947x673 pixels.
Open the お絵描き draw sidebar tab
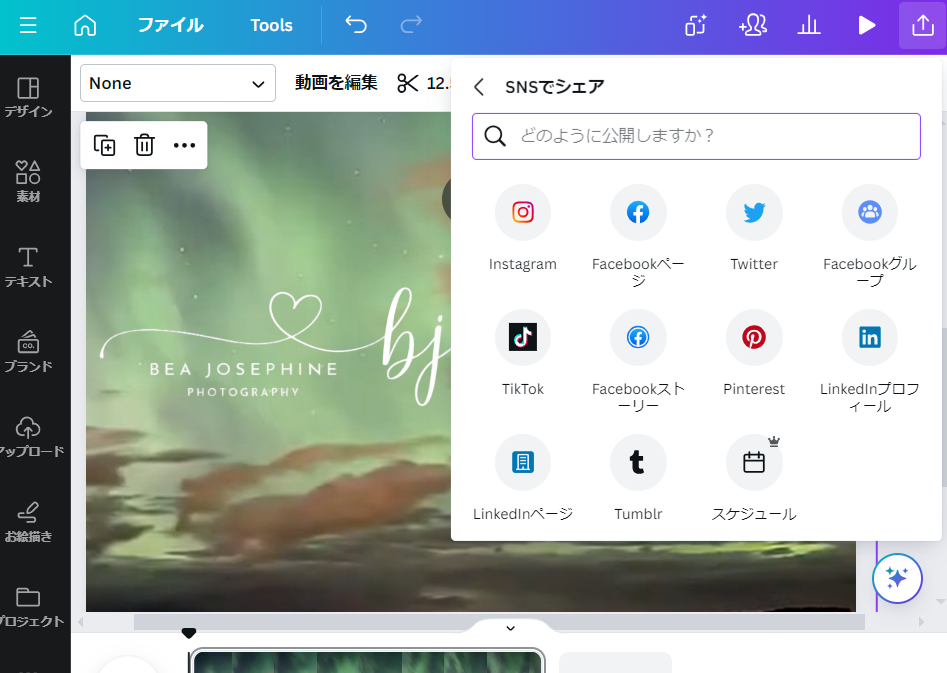click(x=28, y=522)
